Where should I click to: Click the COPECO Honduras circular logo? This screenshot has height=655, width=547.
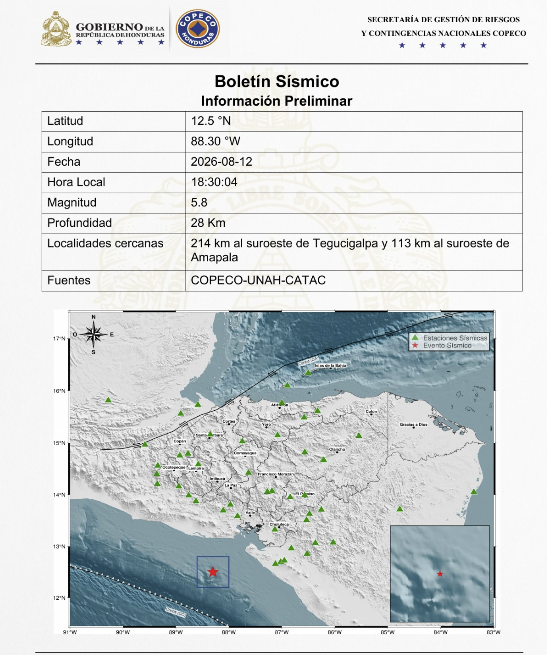pos(198,29)
